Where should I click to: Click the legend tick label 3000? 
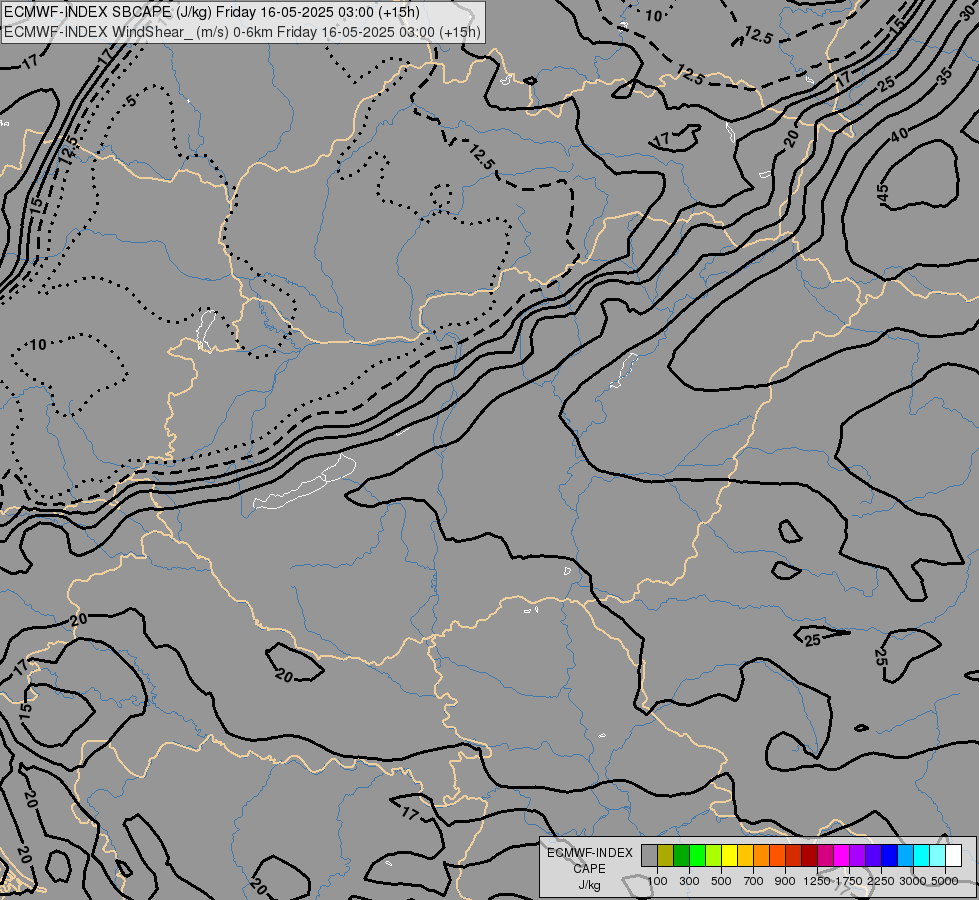[x=913, y=881]
